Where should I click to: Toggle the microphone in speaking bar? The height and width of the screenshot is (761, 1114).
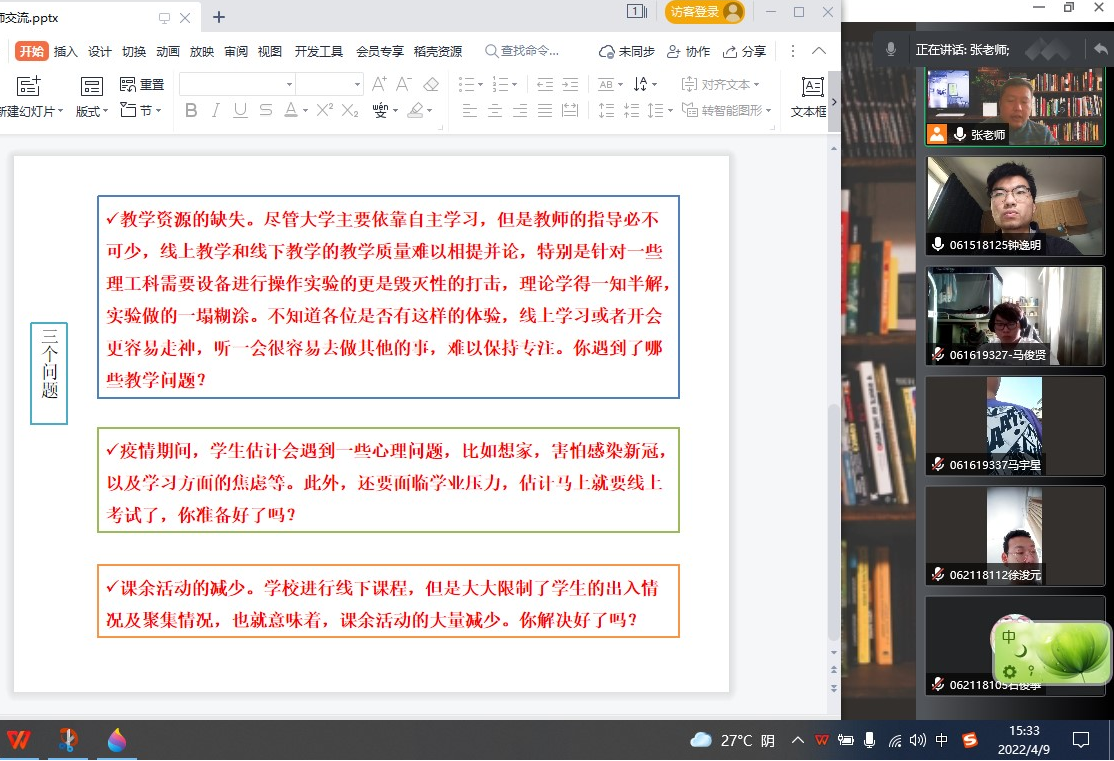click(x=891, y=49)
